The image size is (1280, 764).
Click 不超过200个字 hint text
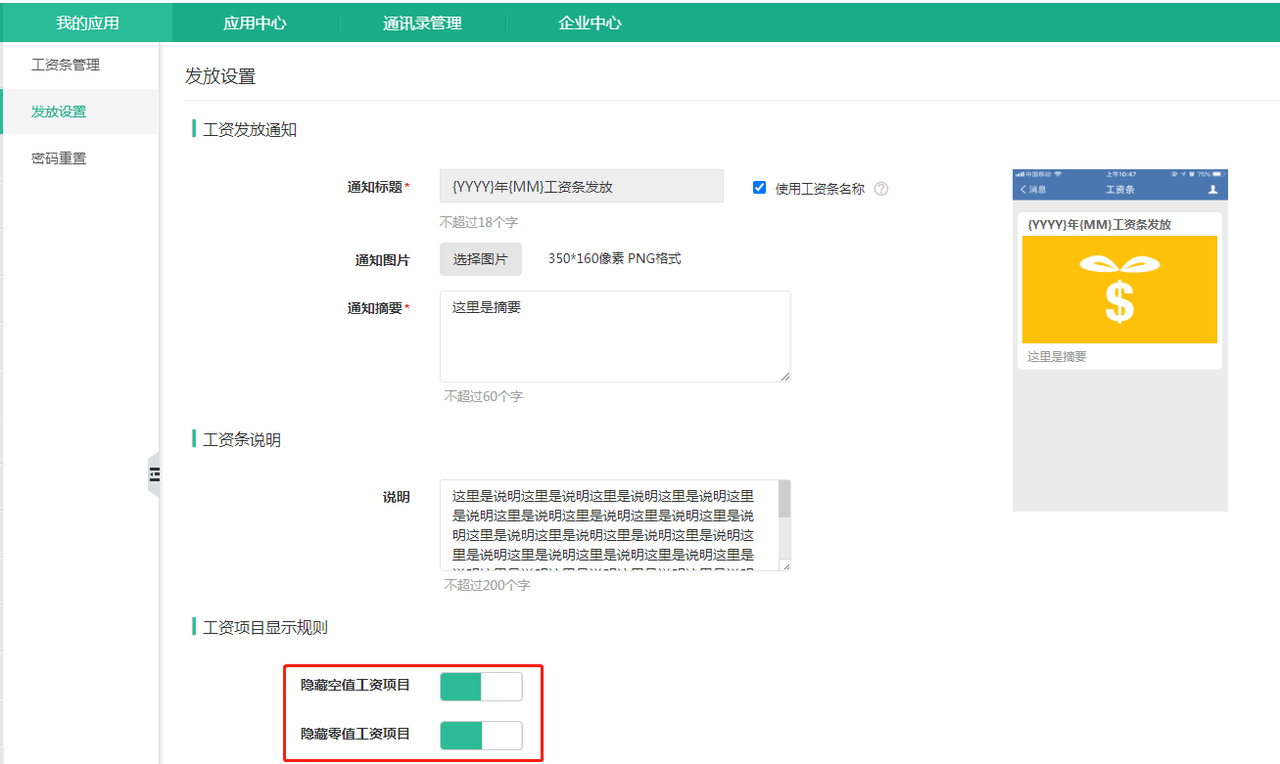[x=487, y=585]
